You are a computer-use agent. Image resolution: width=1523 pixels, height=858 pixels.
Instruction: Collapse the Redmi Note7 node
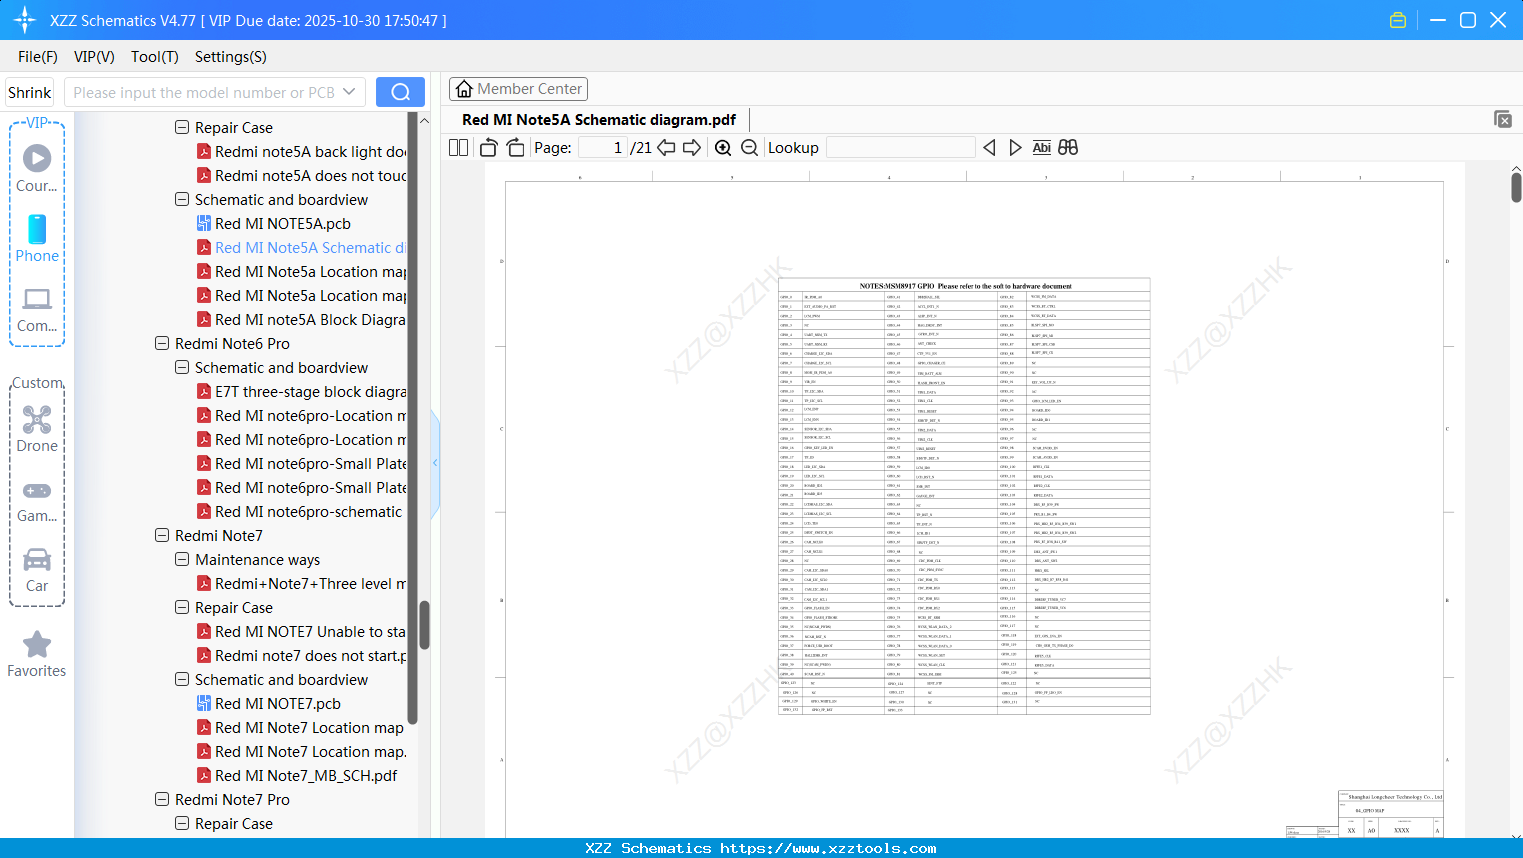click(162, 535)
